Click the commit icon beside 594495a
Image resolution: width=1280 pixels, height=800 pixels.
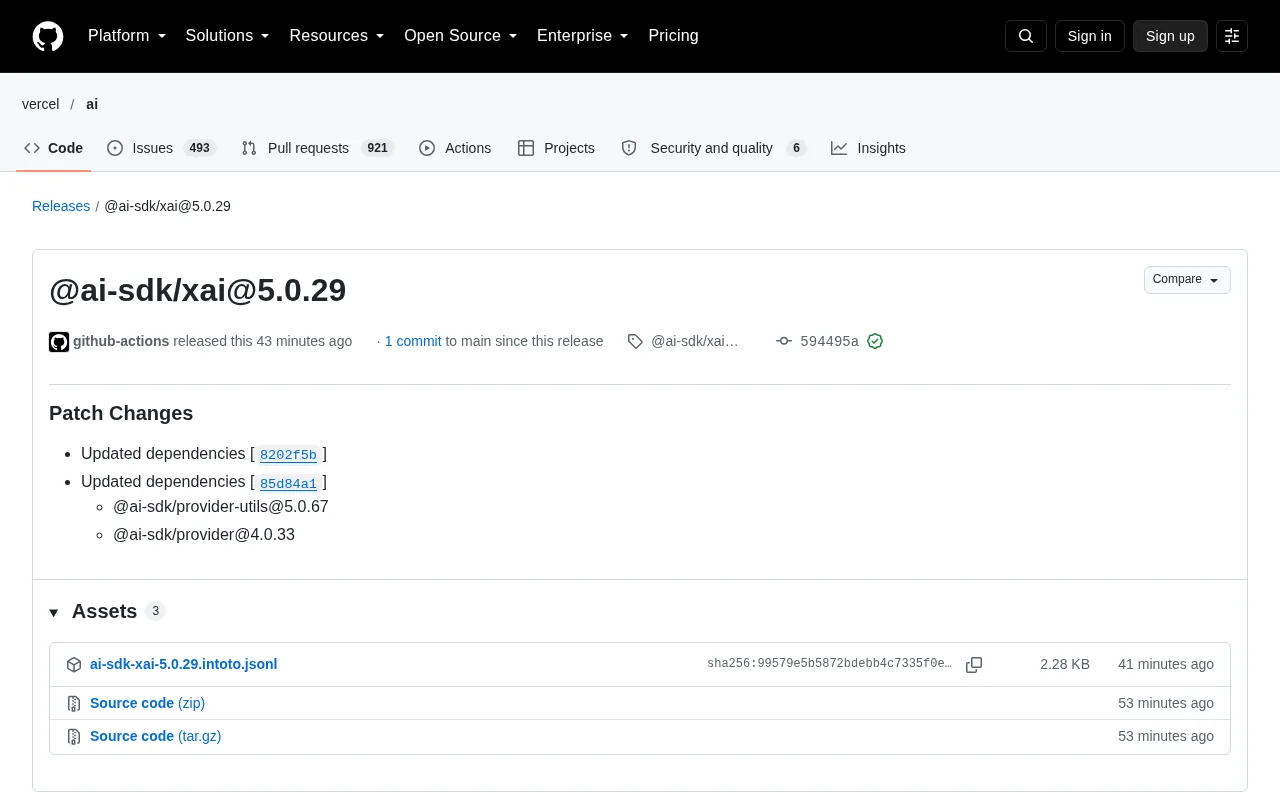(x=784, y=341)
